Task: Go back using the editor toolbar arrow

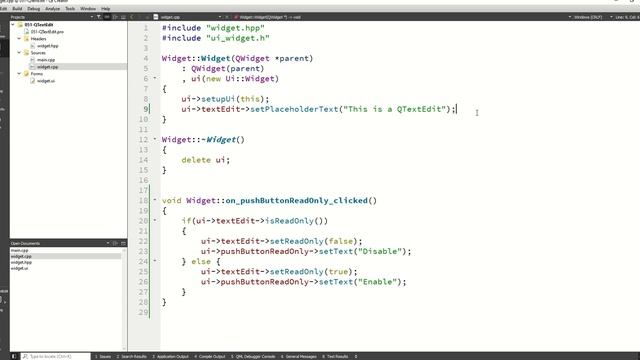Action: tap(131, 17)
